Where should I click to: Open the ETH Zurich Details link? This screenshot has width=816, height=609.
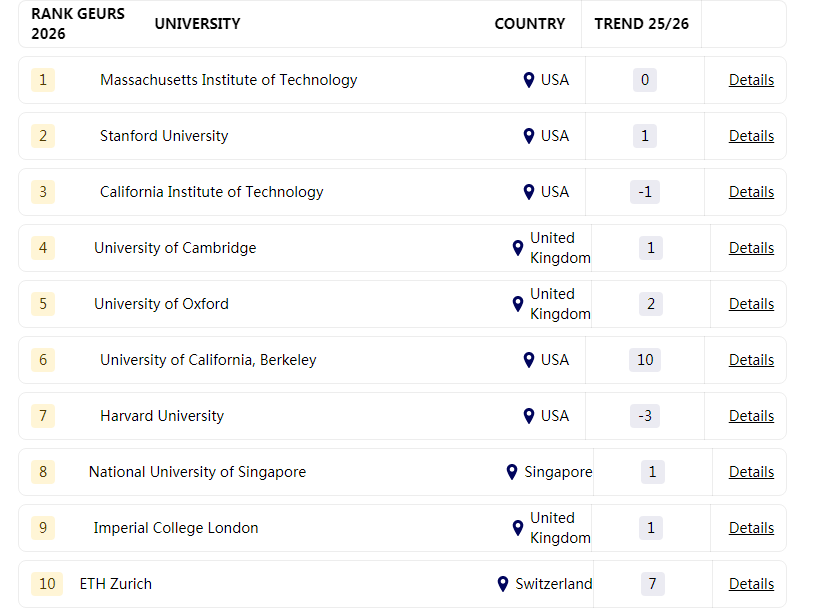(x=751, y=584)
